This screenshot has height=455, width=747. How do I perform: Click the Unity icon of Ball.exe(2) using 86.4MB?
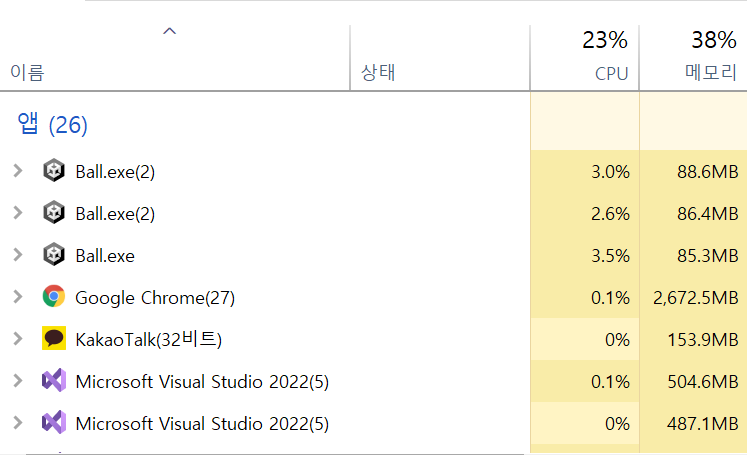click(54, 212)
